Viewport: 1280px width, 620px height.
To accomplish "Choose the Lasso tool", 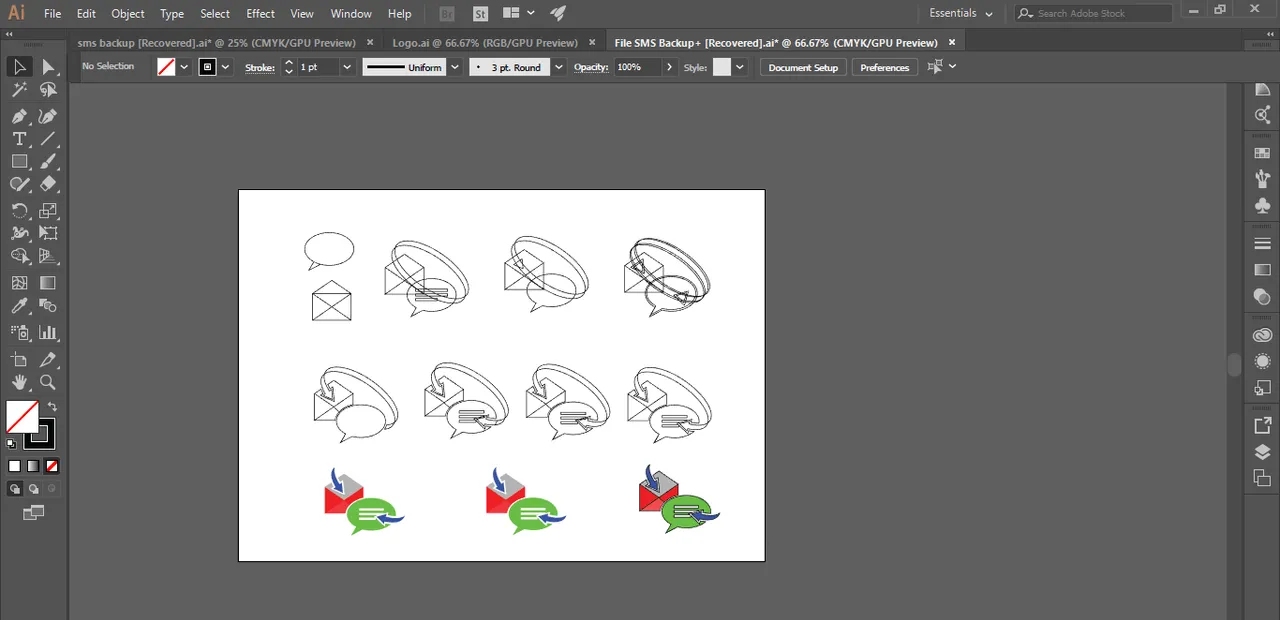I will tap(48, 91).
